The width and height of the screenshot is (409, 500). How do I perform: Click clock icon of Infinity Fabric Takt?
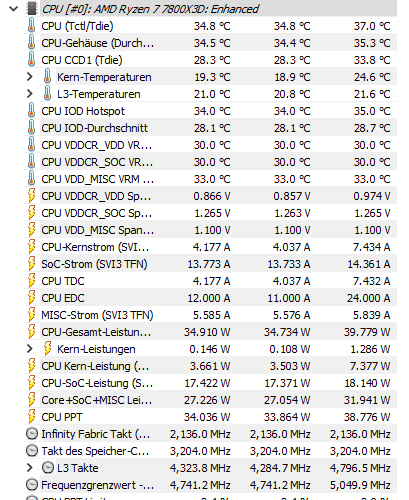[32, 434]
